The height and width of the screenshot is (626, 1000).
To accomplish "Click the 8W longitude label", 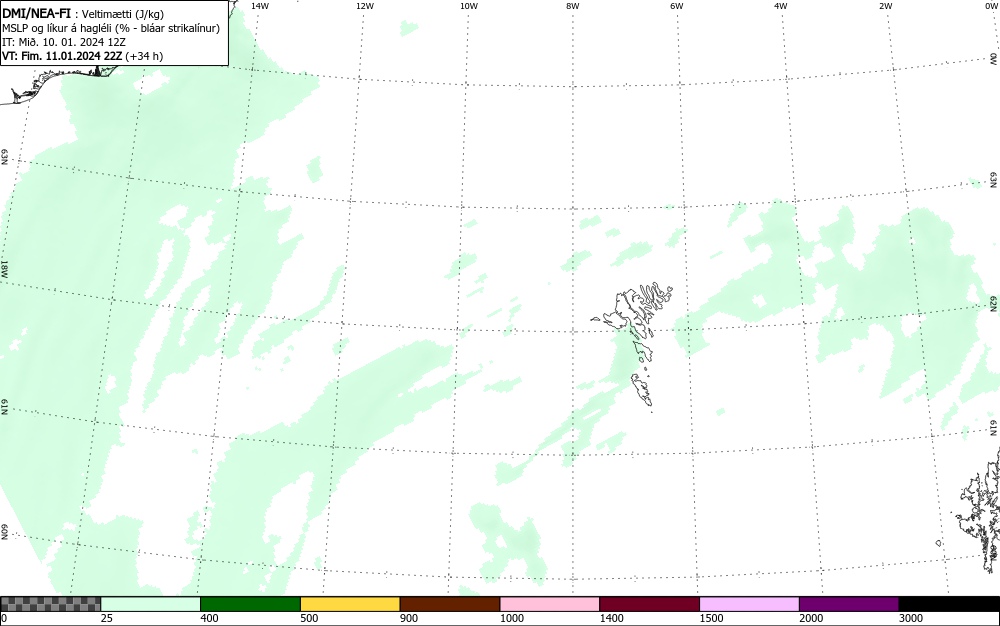I will coord(573,6).
